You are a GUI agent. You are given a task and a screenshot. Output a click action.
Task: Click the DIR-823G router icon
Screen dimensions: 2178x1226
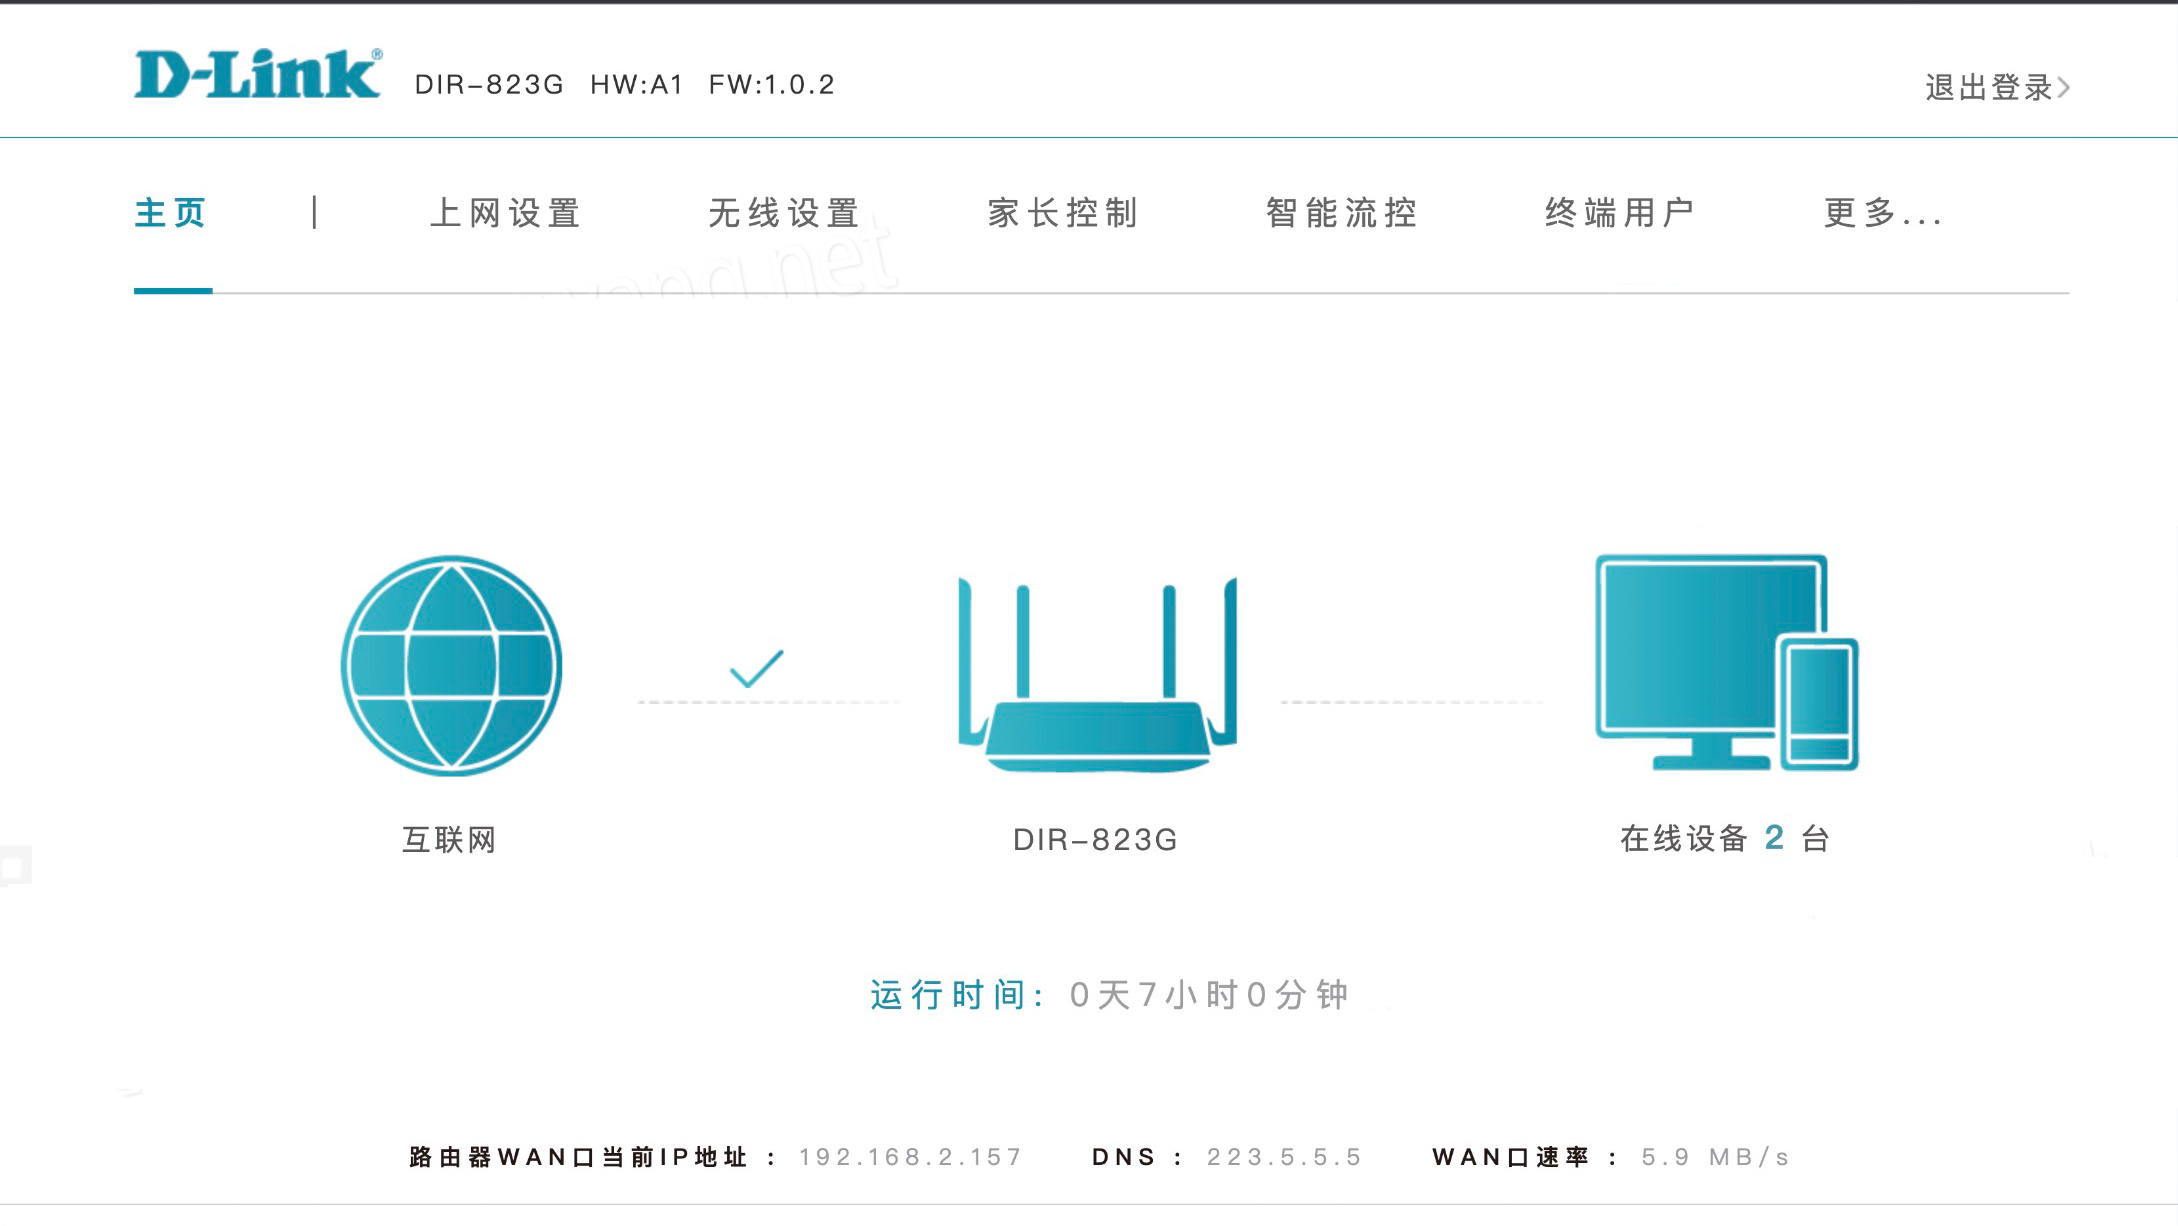click(x=1097, y=674)
